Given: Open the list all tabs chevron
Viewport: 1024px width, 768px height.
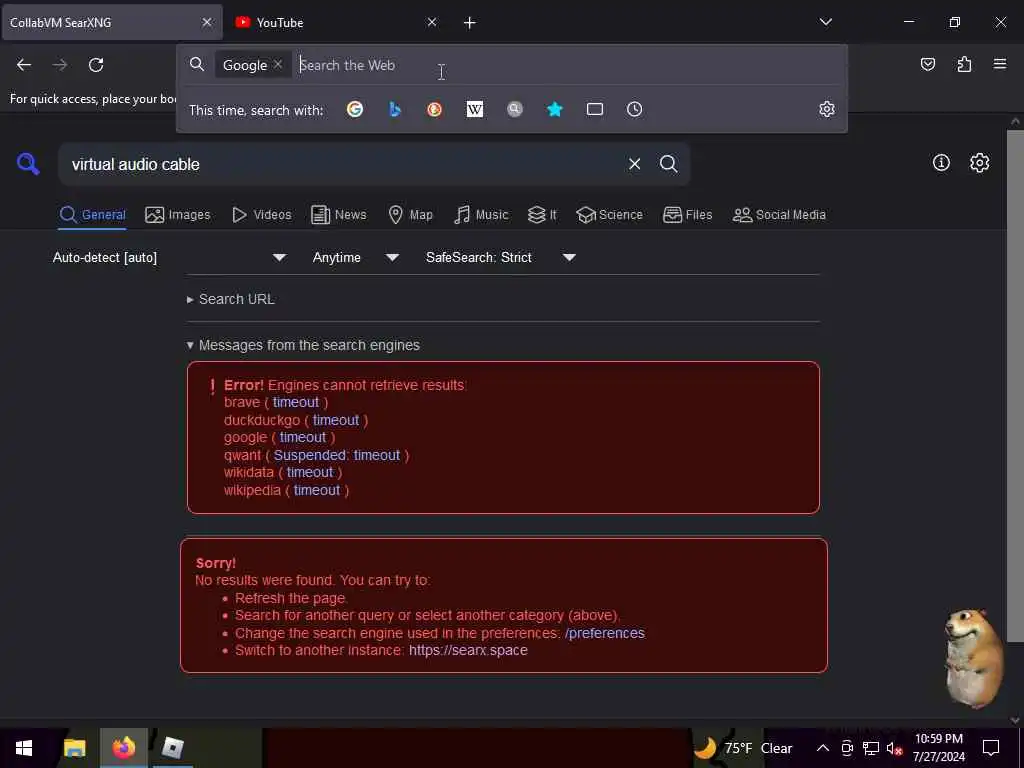Looking at the screenshot, I should [x=825, y=22].
